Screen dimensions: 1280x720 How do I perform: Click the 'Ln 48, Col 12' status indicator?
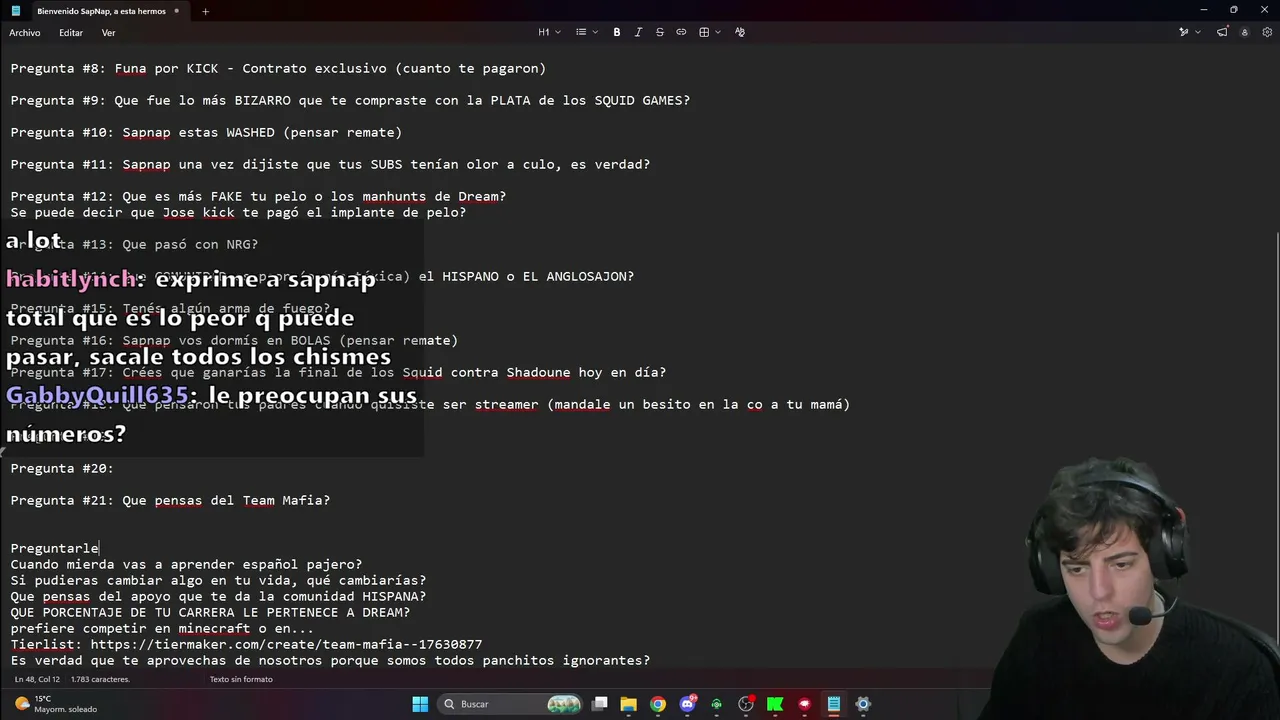37,679
